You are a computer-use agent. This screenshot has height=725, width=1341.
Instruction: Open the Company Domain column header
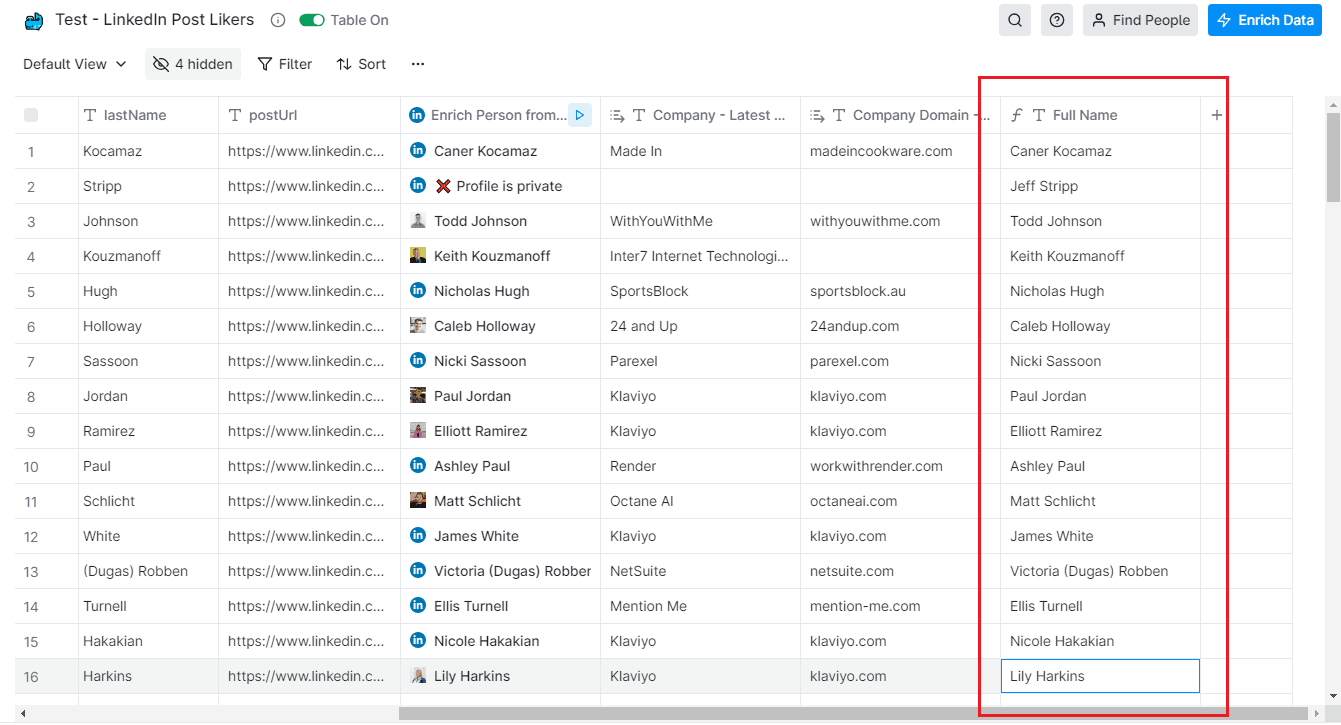[x=900, y=115]
